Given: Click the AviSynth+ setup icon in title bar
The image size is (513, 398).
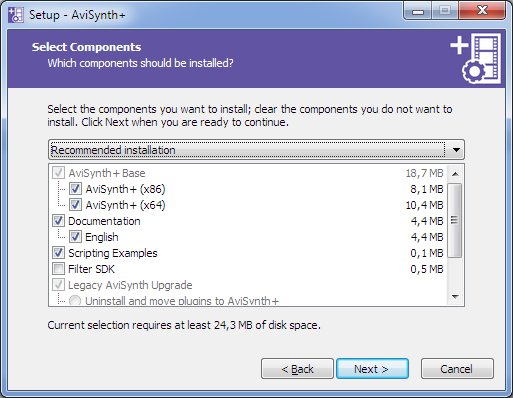Looking at the screenshot, I should coord(16,15).
